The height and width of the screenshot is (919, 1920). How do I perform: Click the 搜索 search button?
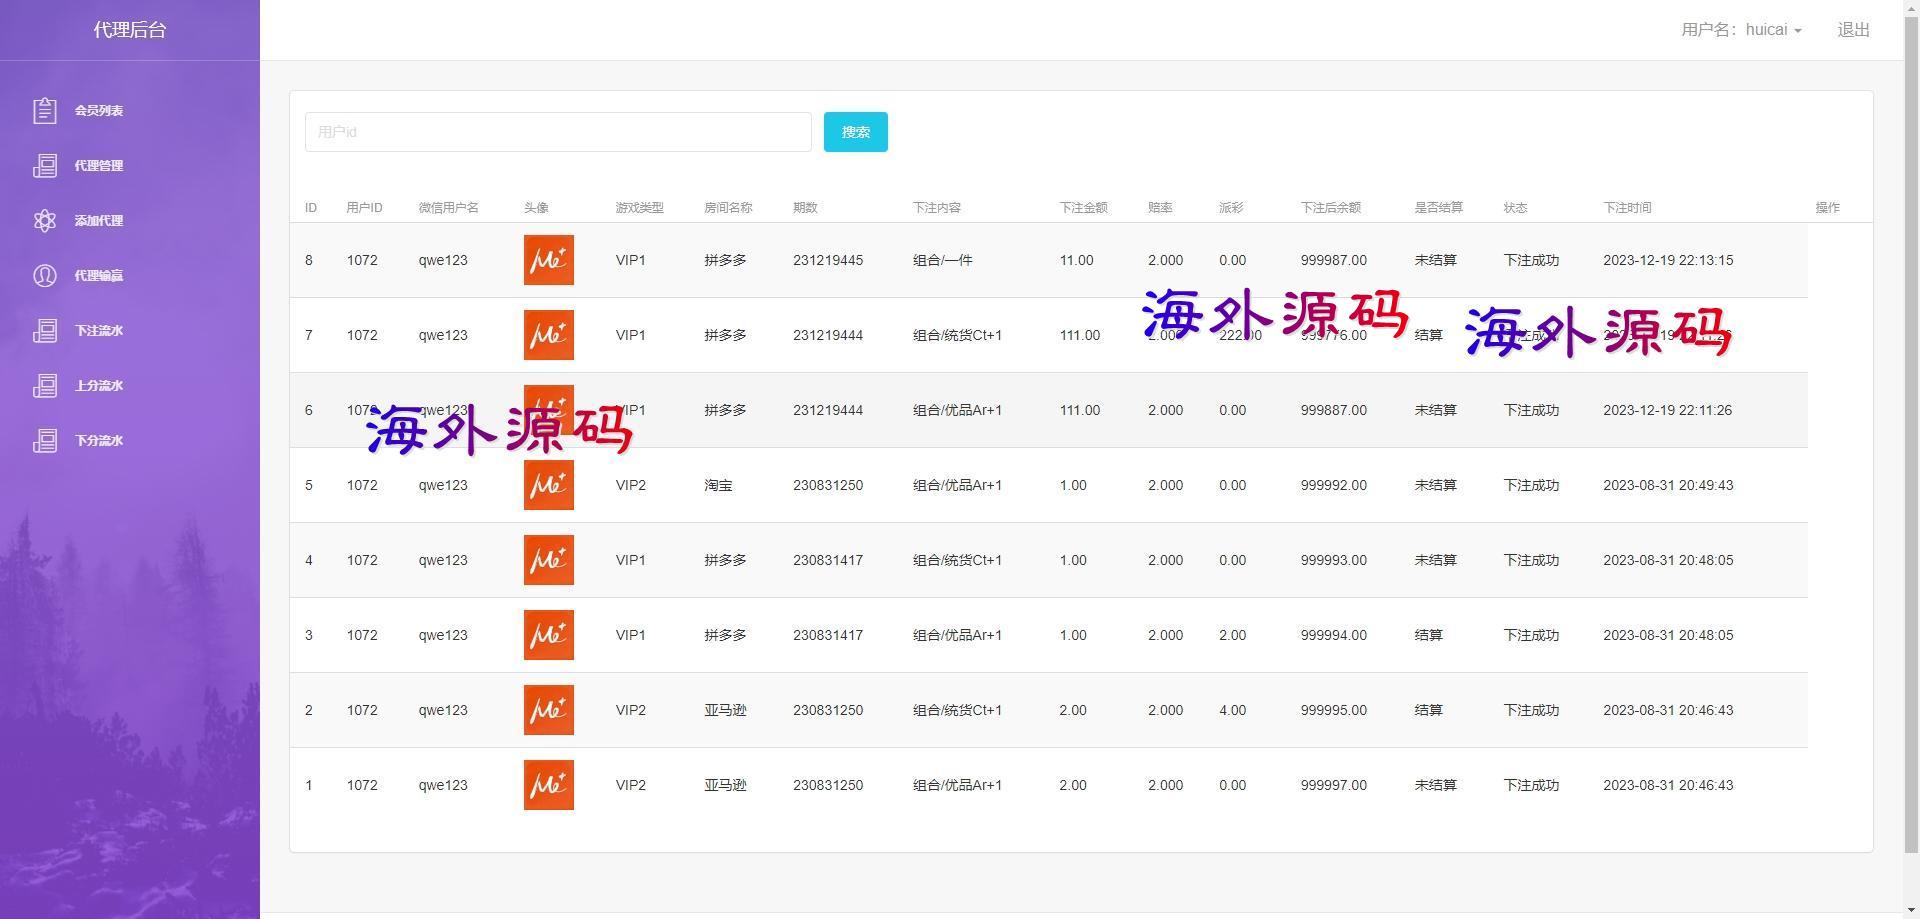point(855,132)
